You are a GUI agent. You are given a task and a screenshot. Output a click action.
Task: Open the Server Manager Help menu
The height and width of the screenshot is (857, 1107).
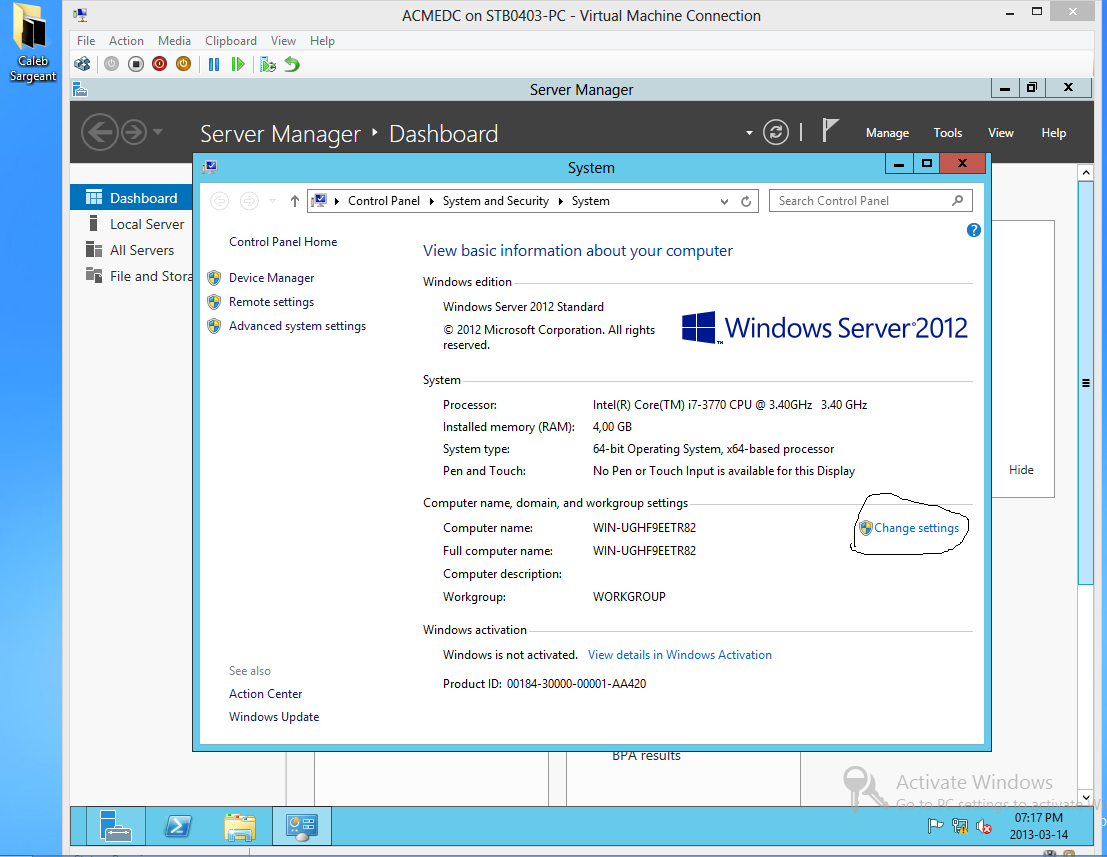(x=1053, y=133)
